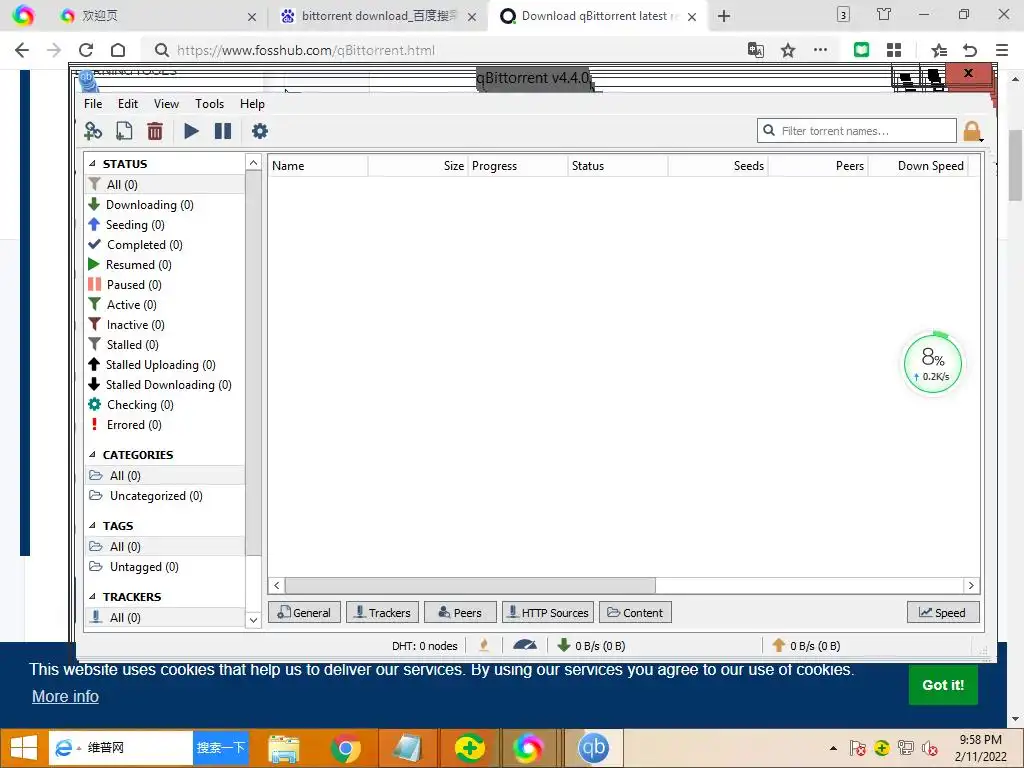Click the torrent list scroll right arrow
This screenshot has height=768, width=1024.
click(x=971, y=586)
